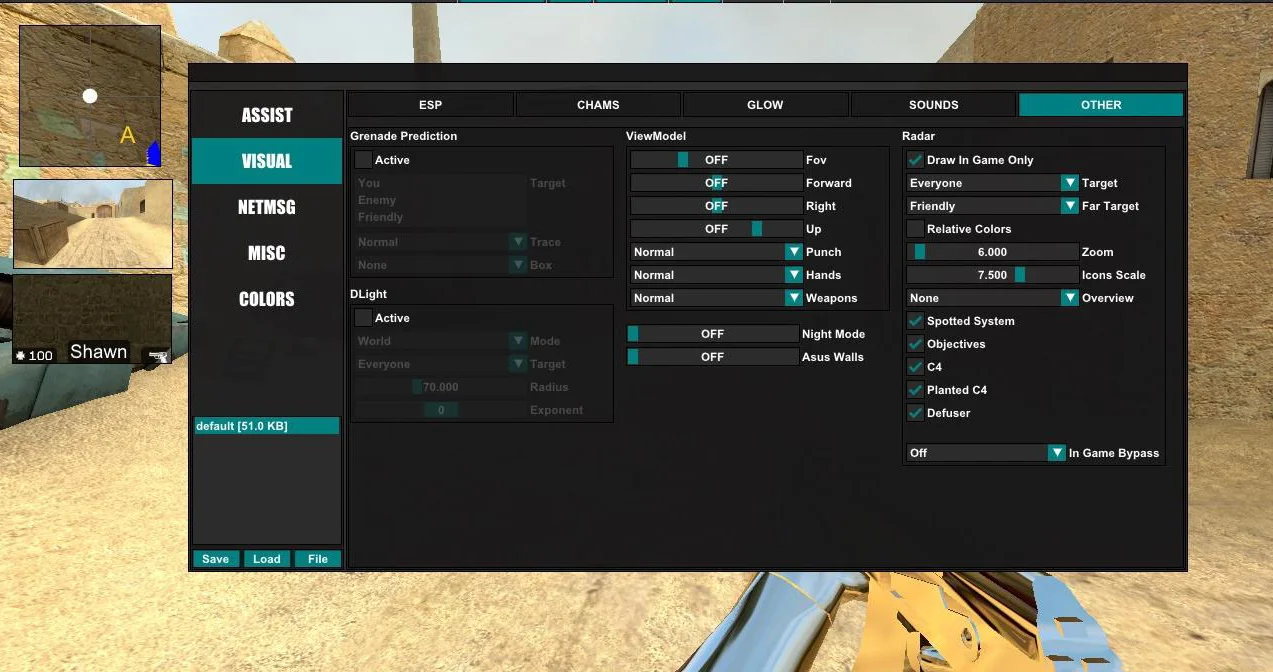Image resolution: width=1273 pixels, height=672 pixels.
Task: Disable the Planted C4 radar option
Action: [915, 390]
